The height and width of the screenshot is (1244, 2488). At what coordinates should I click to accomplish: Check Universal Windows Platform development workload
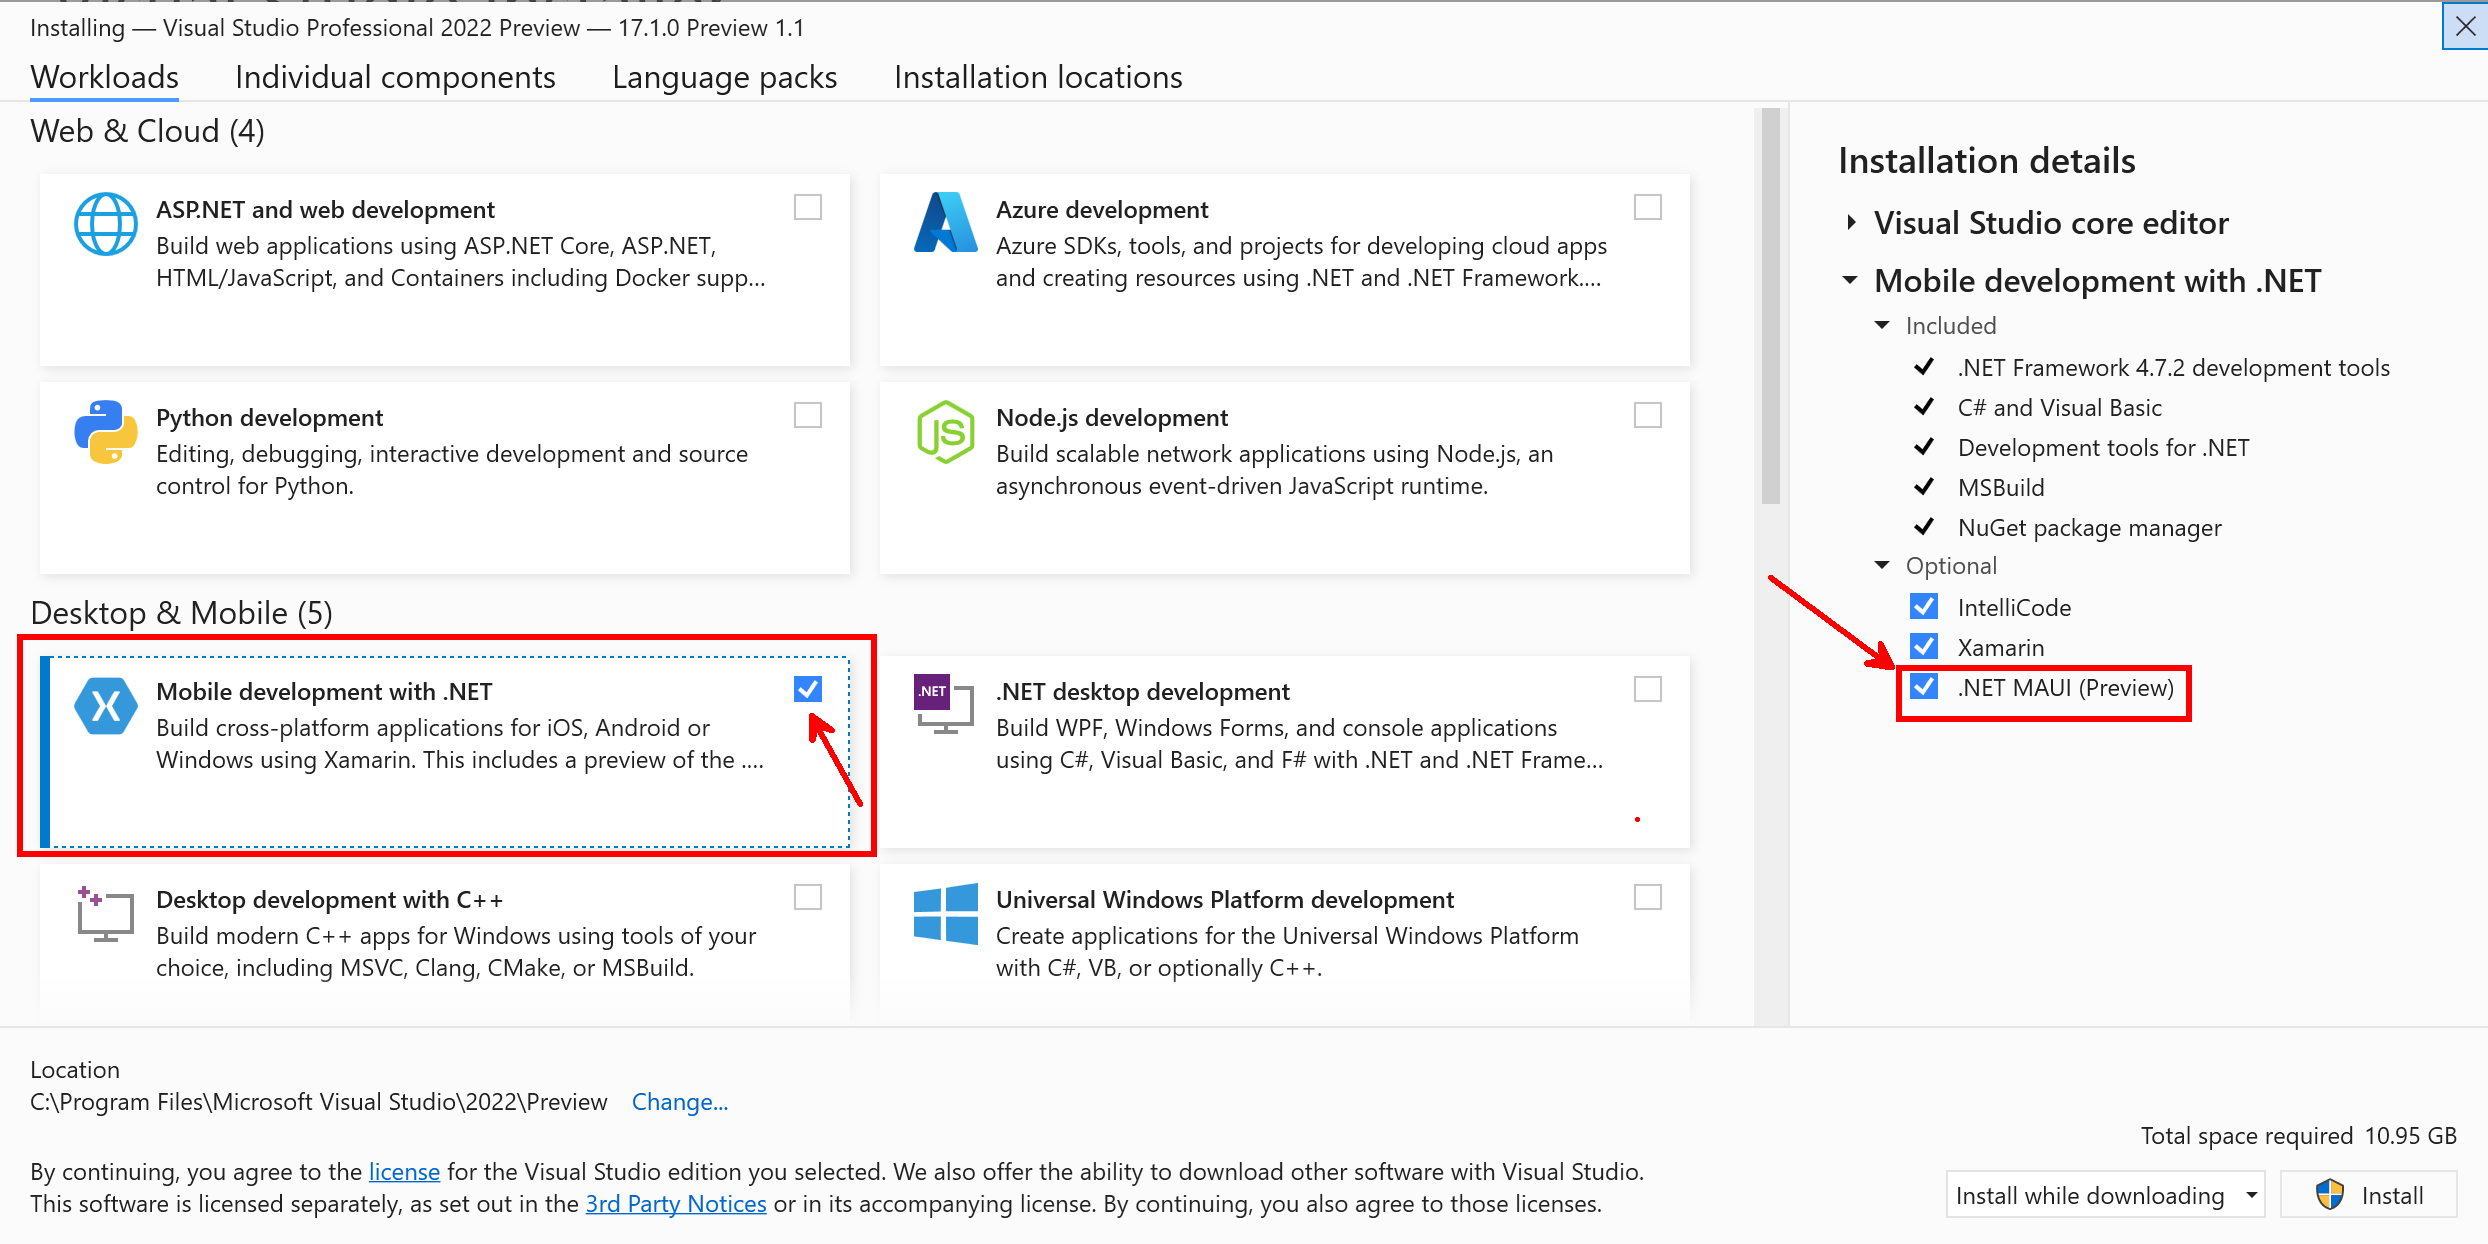coord(1648,897)
